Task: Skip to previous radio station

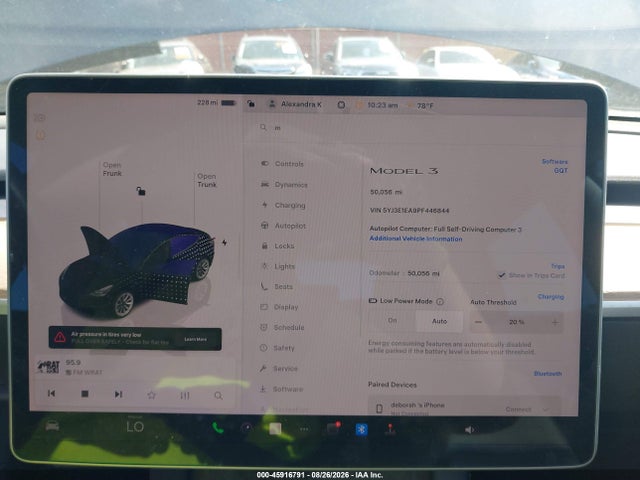Action: (51, 393)
